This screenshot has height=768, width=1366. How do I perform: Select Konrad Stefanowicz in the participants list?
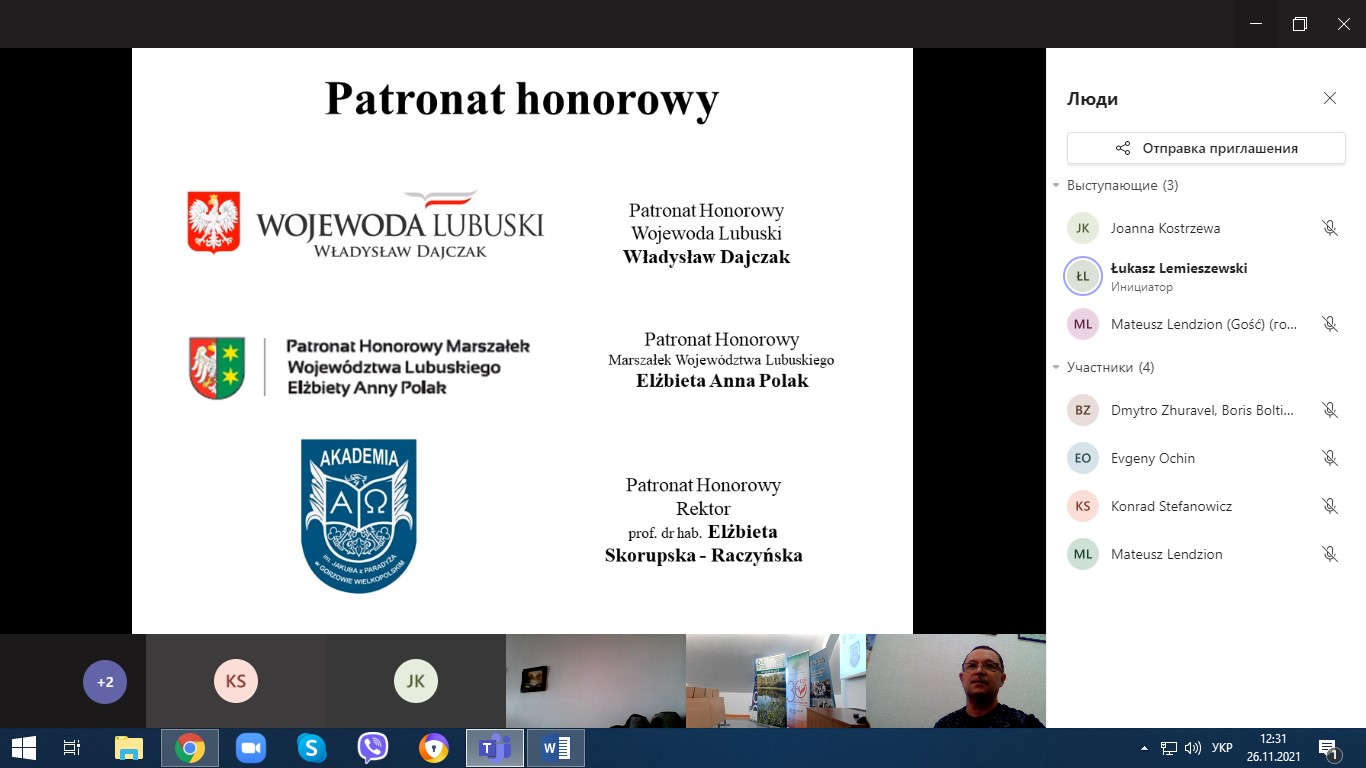pyautogui.click(x=1206, y=506)
